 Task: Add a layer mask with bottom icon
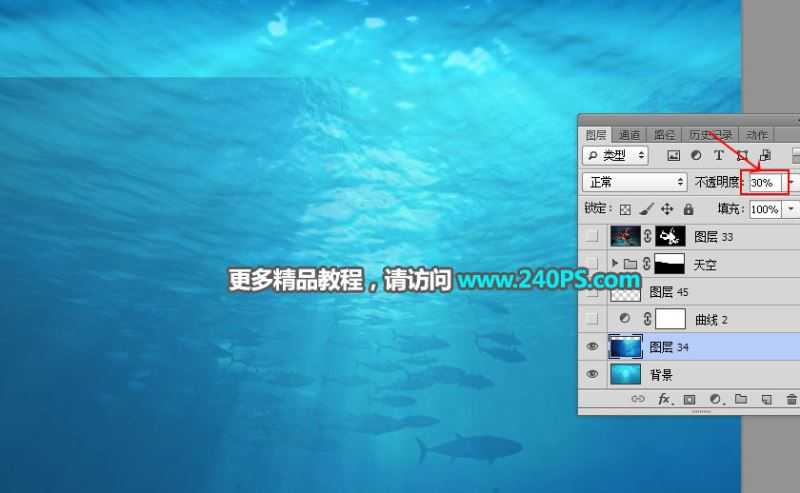[x=689, y=400]
